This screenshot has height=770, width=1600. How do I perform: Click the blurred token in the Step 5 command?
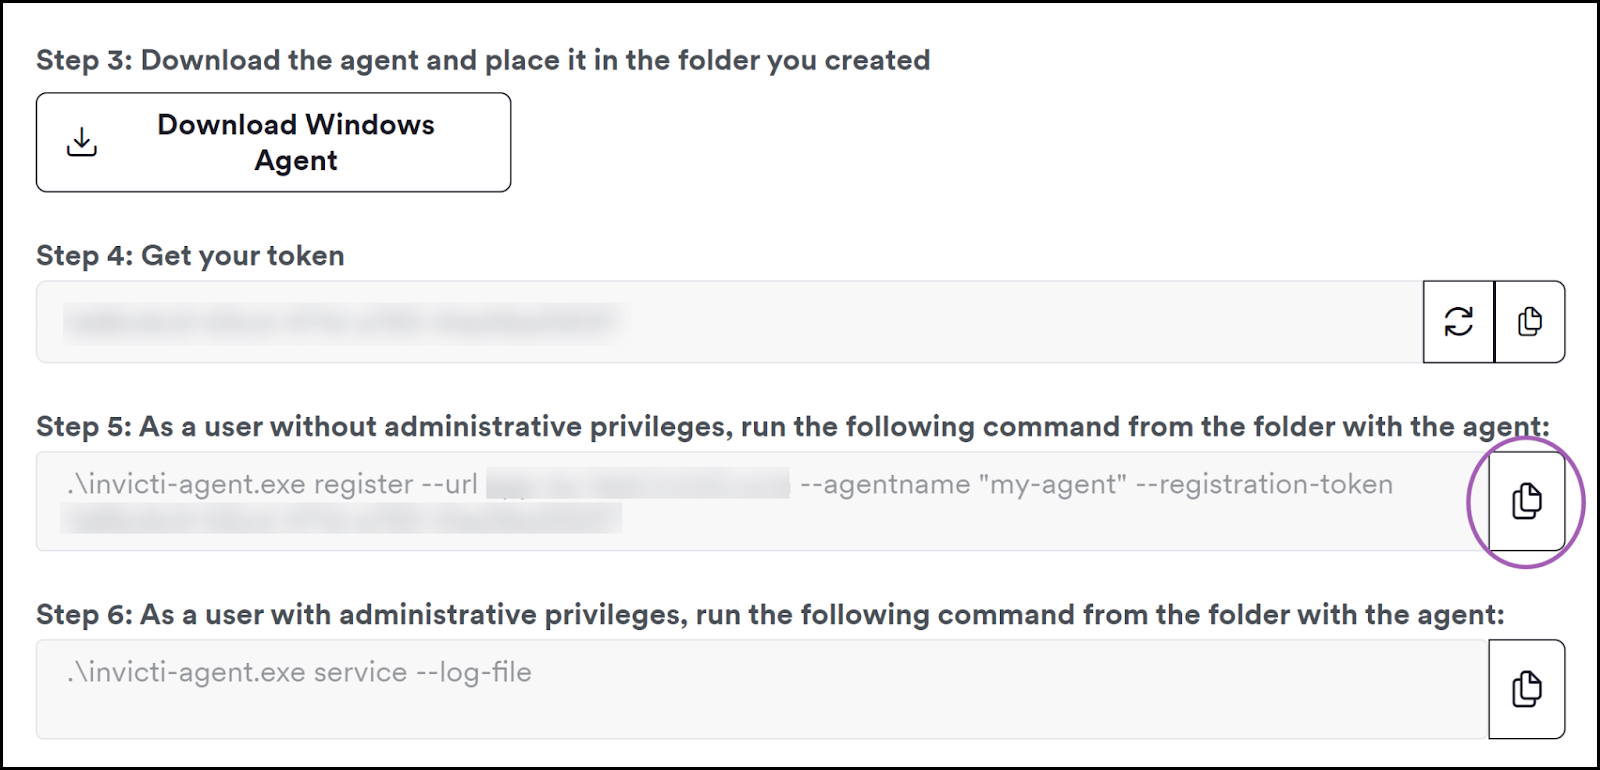pyautogui.click(x=341, y=518)
